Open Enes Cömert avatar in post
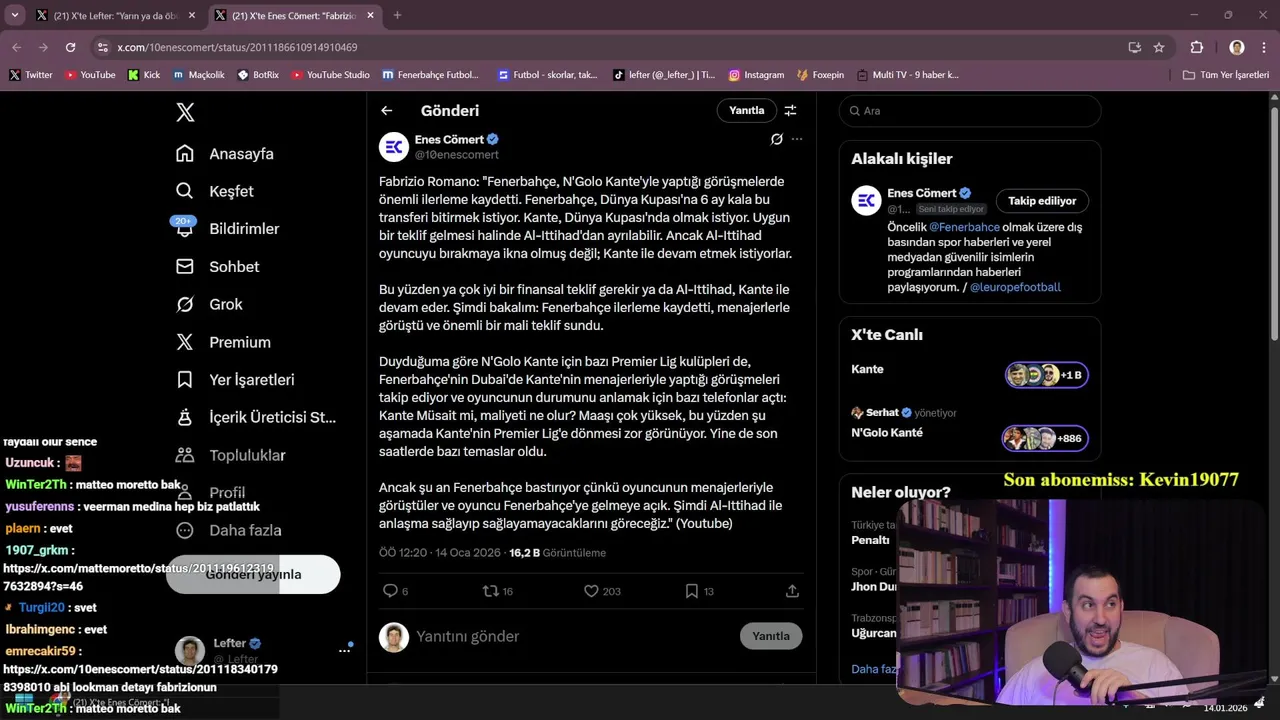This screenshot has width=1280, height=720. [394, 147]
